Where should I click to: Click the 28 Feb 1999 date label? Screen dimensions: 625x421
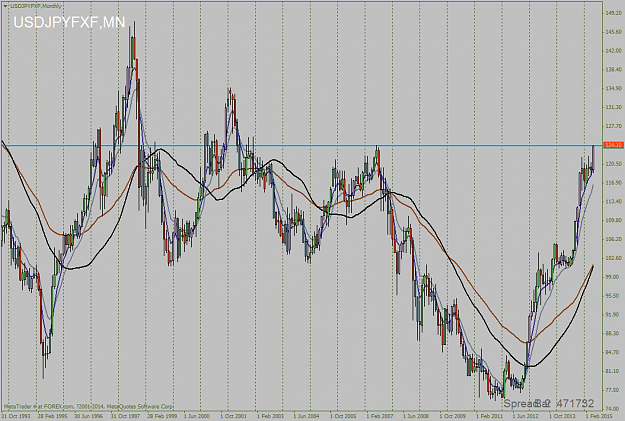(161, 416)
